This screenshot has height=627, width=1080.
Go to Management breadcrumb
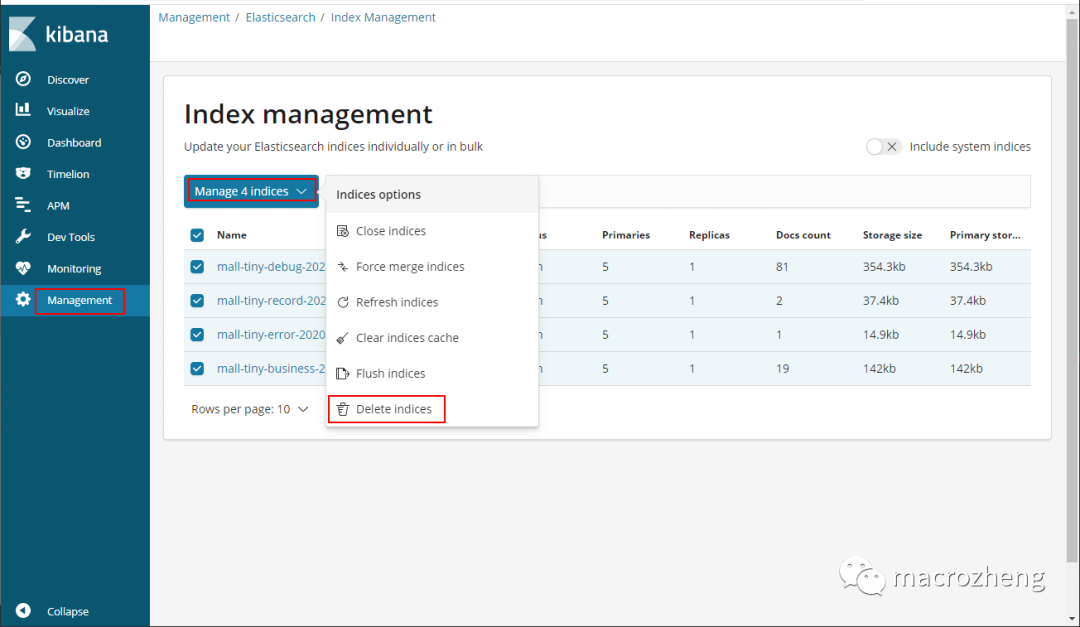tap(194, 17)
